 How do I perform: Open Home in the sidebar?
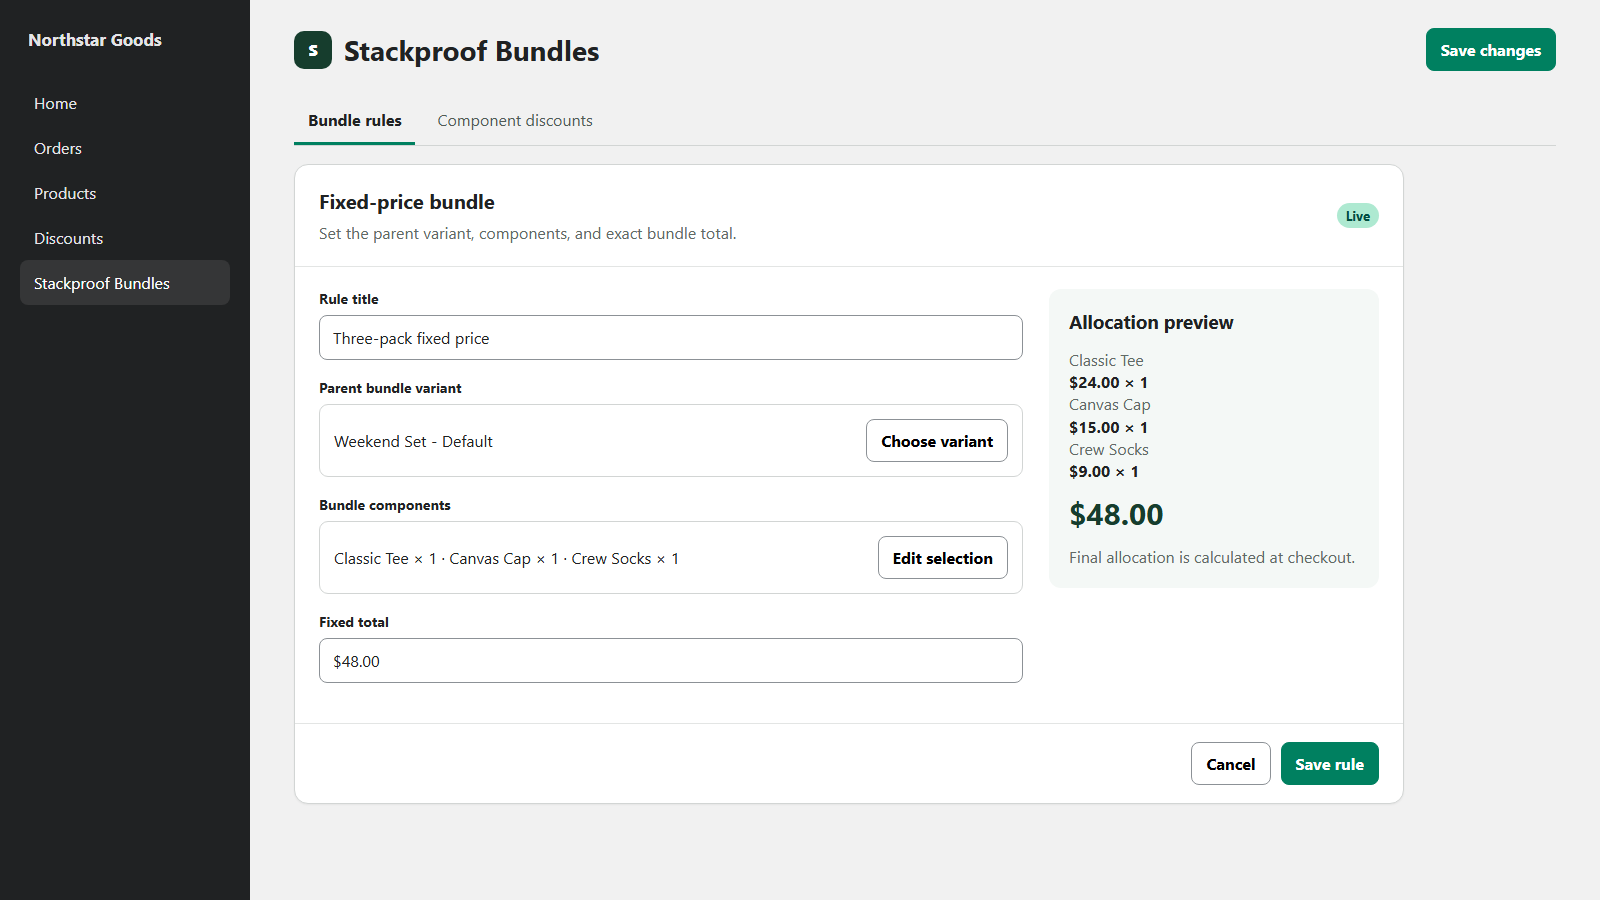[x=125, y=103]
